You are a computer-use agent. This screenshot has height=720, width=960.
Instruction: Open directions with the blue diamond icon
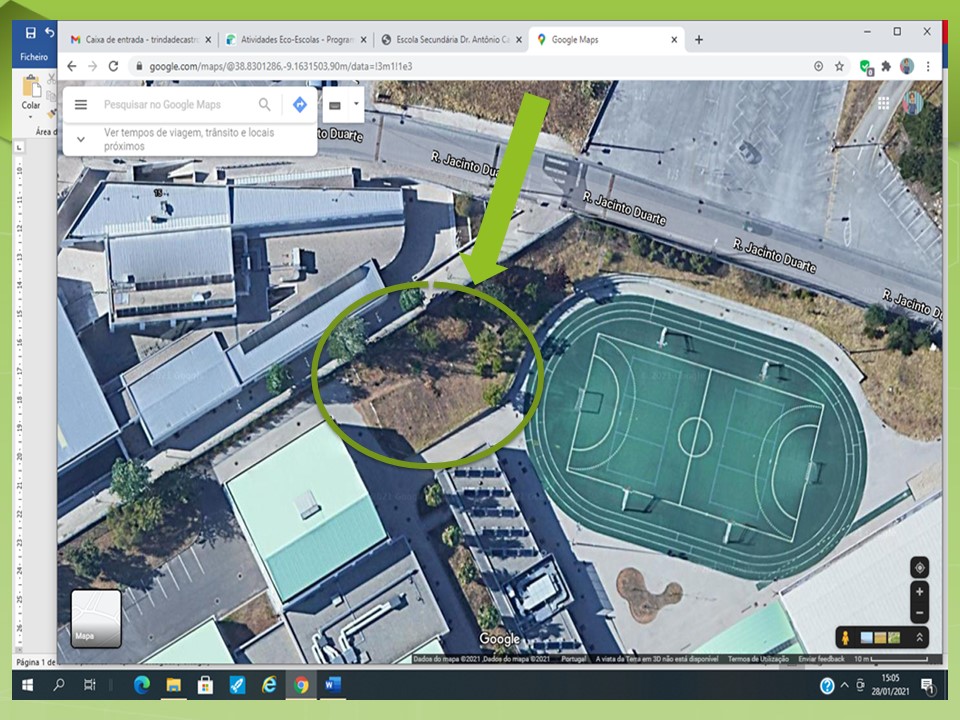coord(300,105)
